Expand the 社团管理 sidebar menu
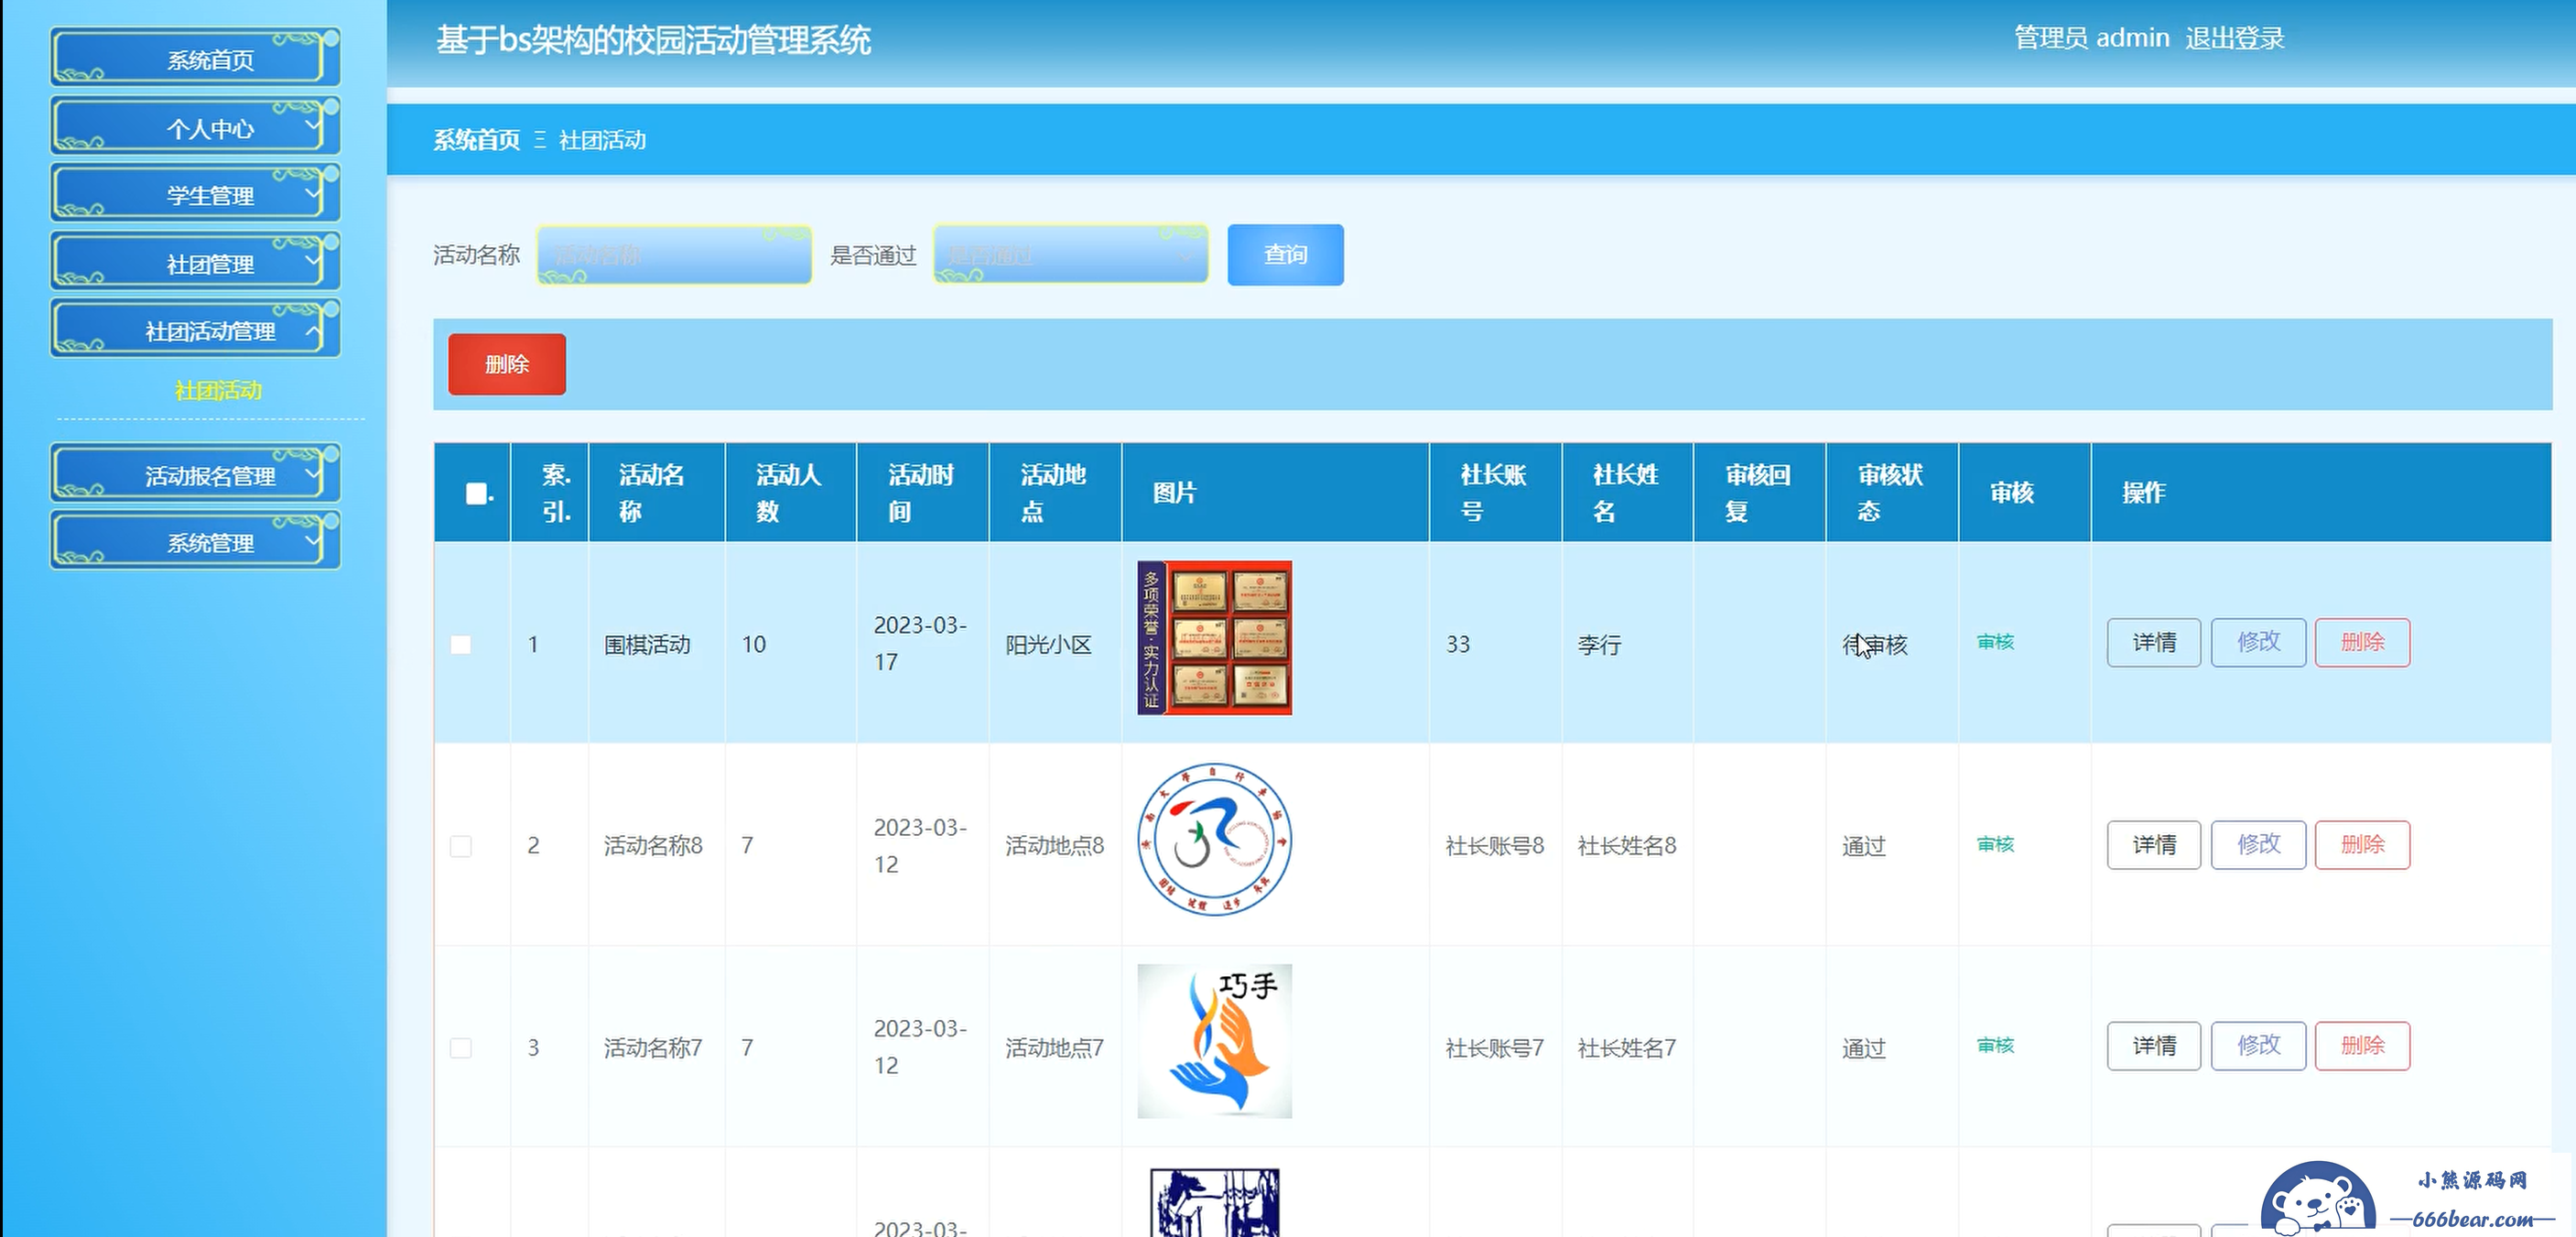This screenshot has width=2576, height=1237. 195,263
